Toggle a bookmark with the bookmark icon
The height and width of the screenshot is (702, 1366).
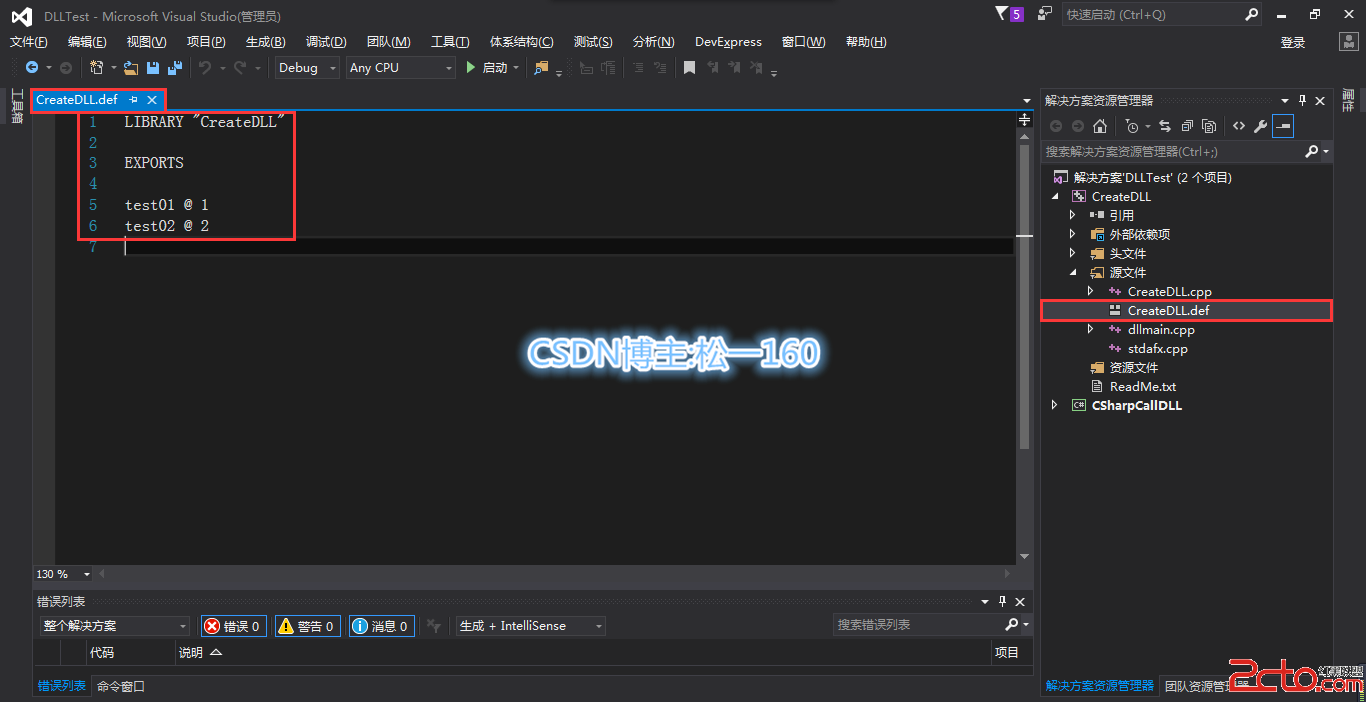(689, 68)
